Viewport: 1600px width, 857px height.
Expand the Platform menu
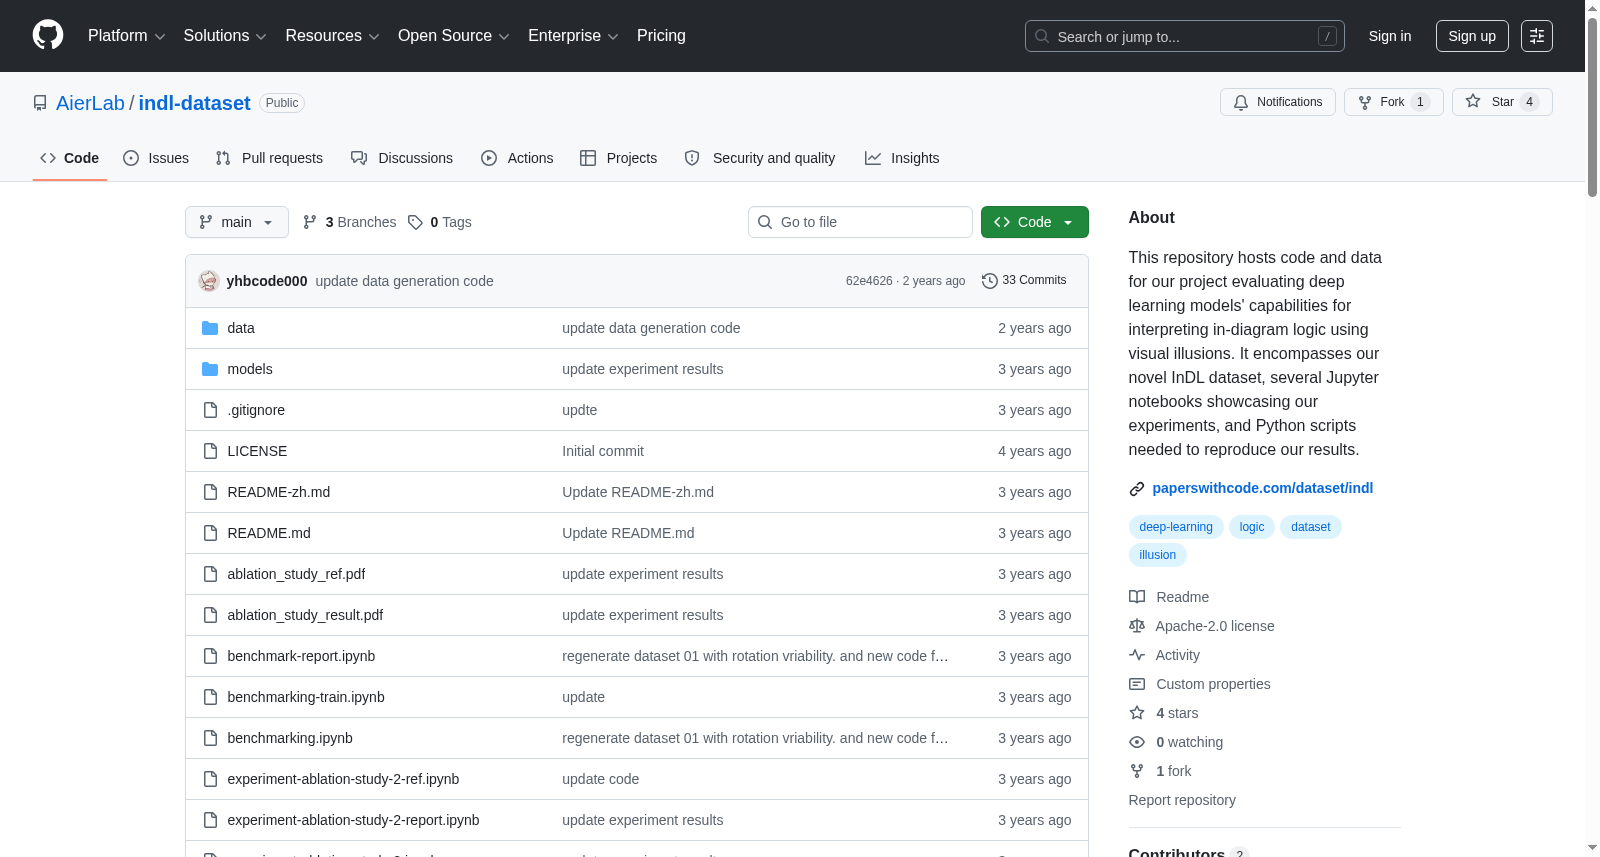pyautogui.click(x=126, y=36)
